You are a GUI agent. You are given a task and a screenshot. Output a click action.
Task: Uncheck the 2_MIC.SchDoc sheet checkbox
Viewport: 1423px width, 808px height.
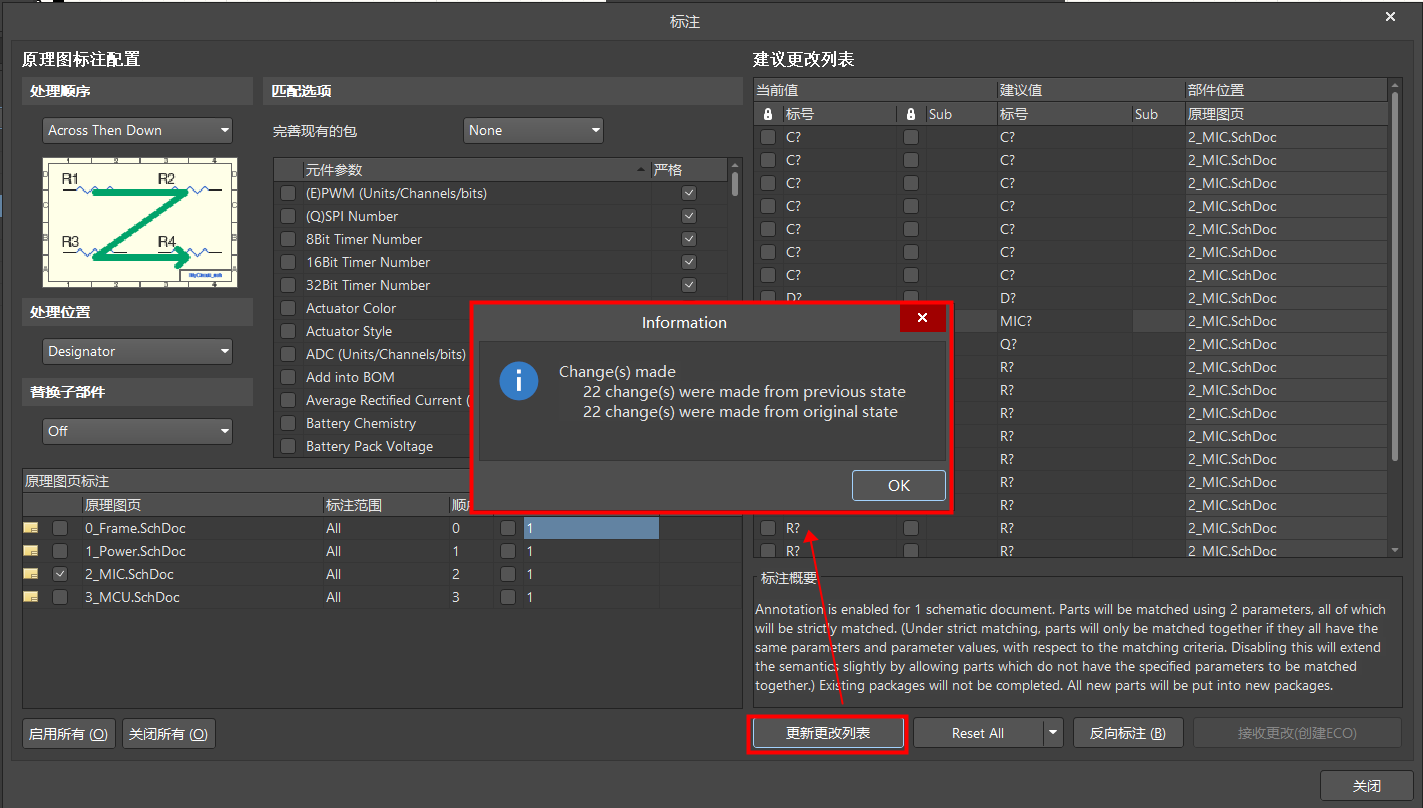click(x=60, y=574)
